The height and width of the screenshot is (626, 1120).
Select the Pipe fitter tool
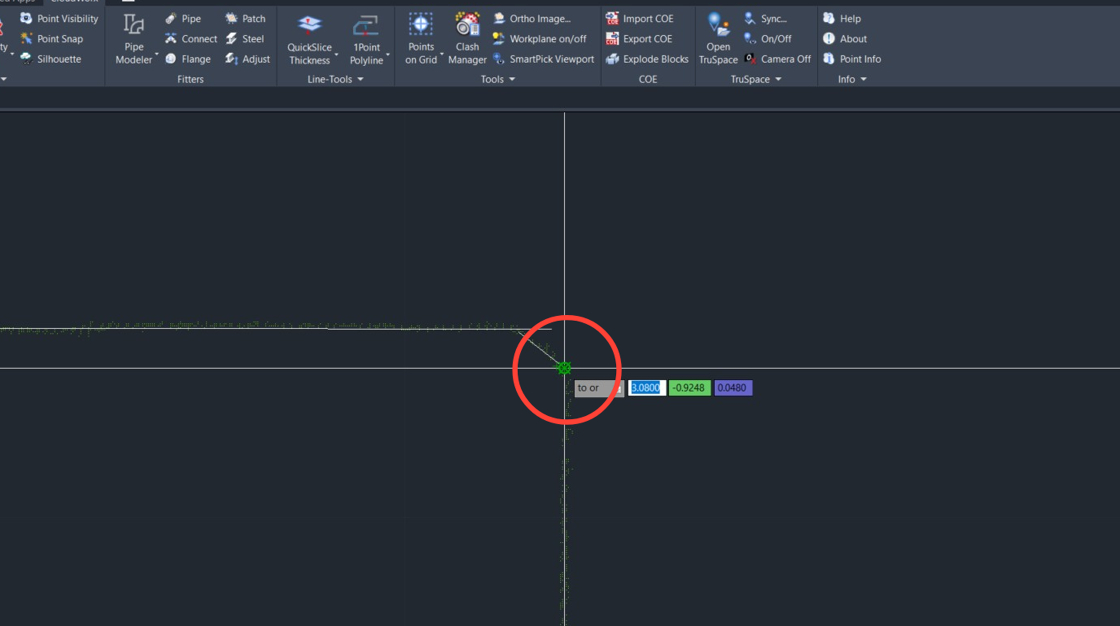tap(183, 19)
